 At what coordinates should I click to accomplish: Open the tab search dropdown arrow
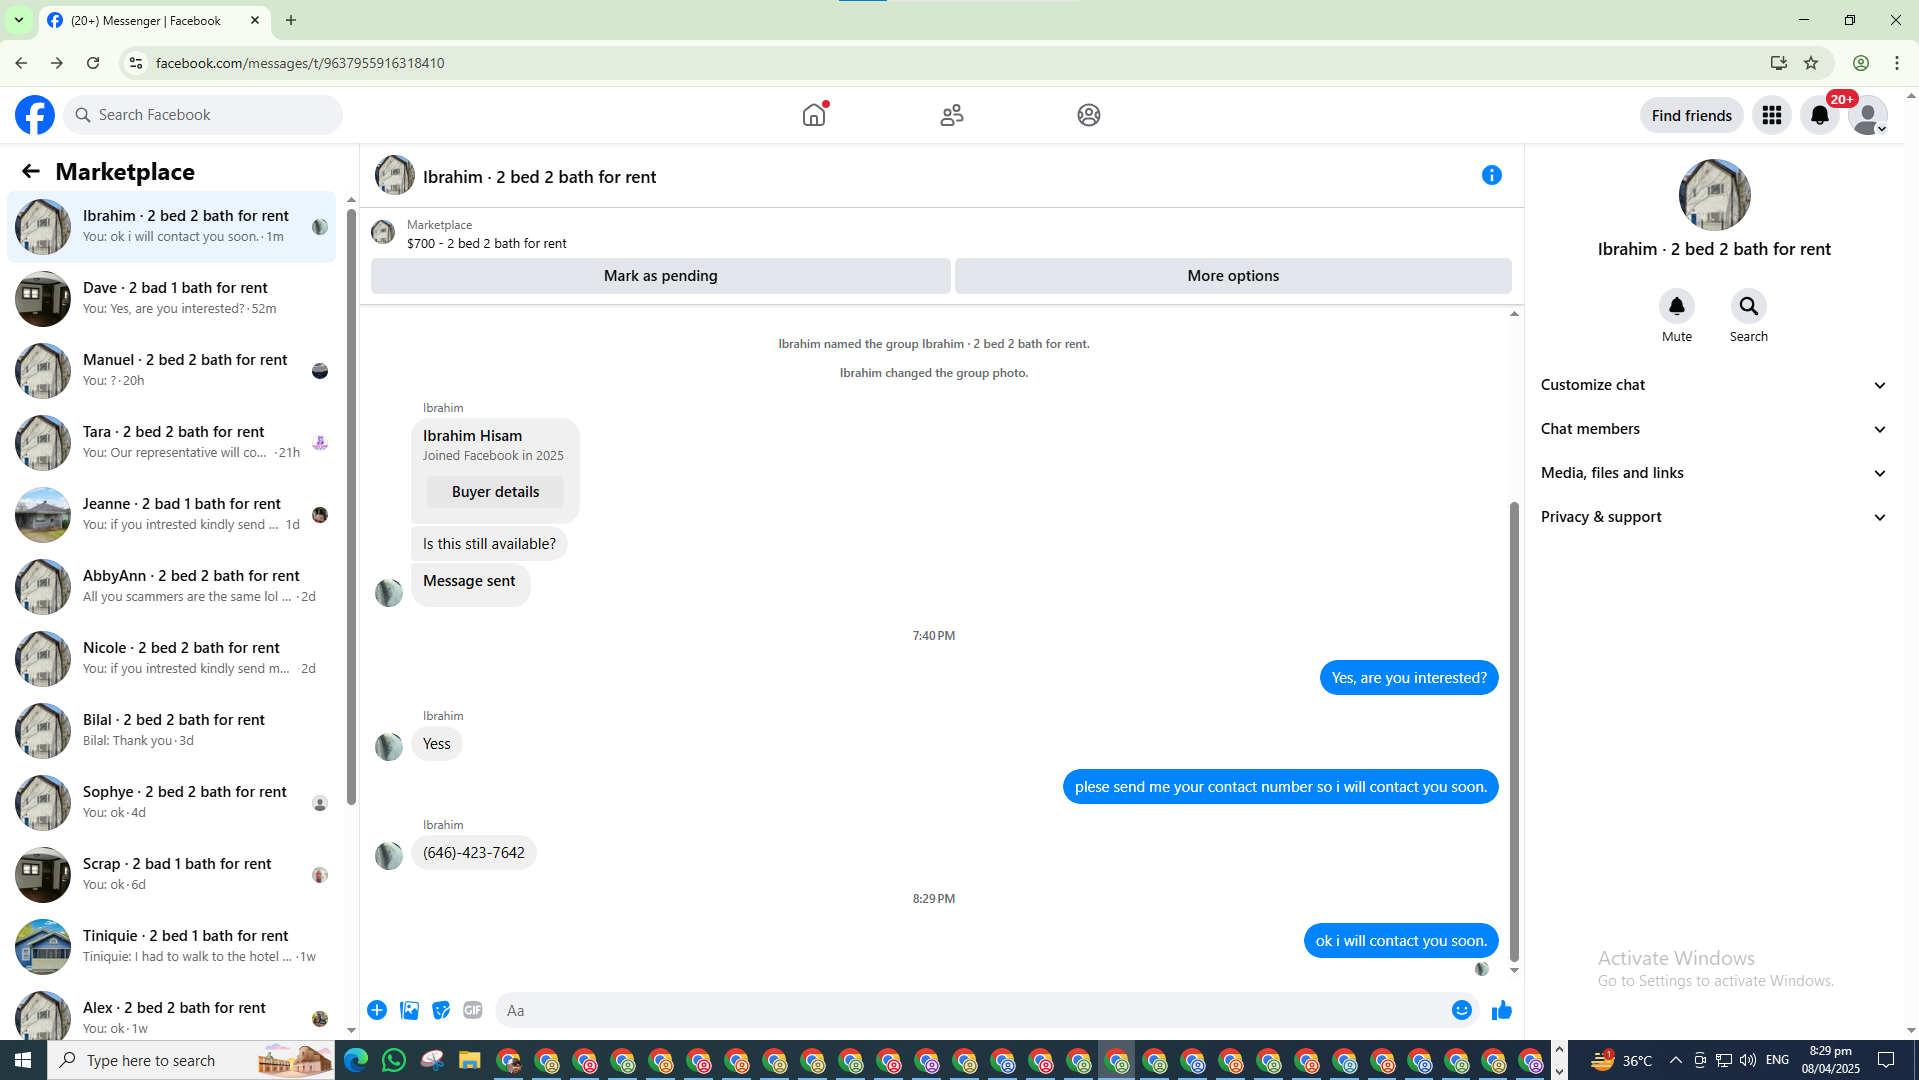pyautogui.click(x=18, y=20)
